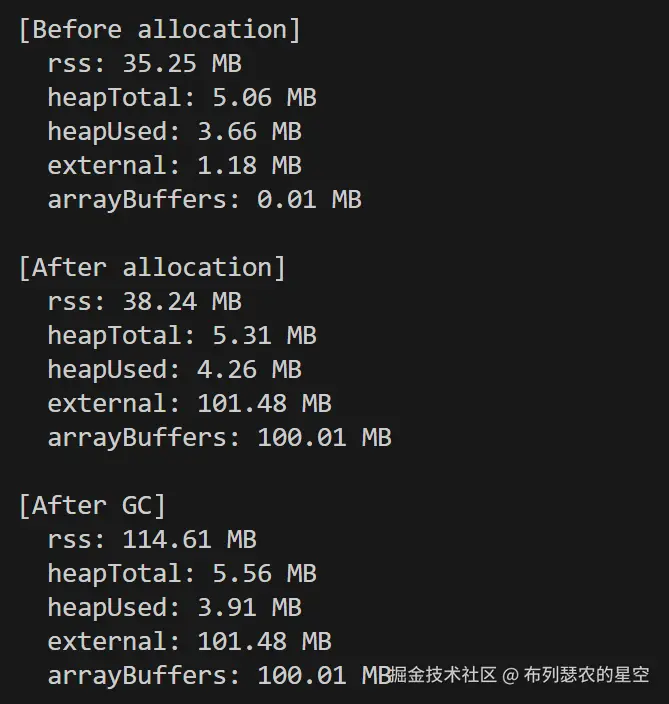This screenshot has height=704, width=669.
Task: Click the [After GC] header line
Action: click(x=92, y=505)
